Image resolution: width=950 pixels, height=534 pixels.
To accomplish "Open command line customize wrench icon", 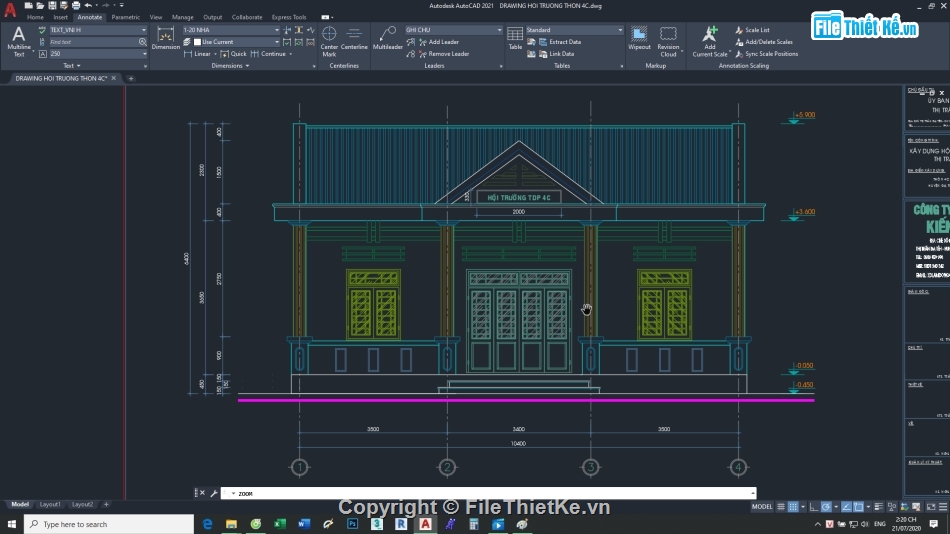I will [214, 493].
